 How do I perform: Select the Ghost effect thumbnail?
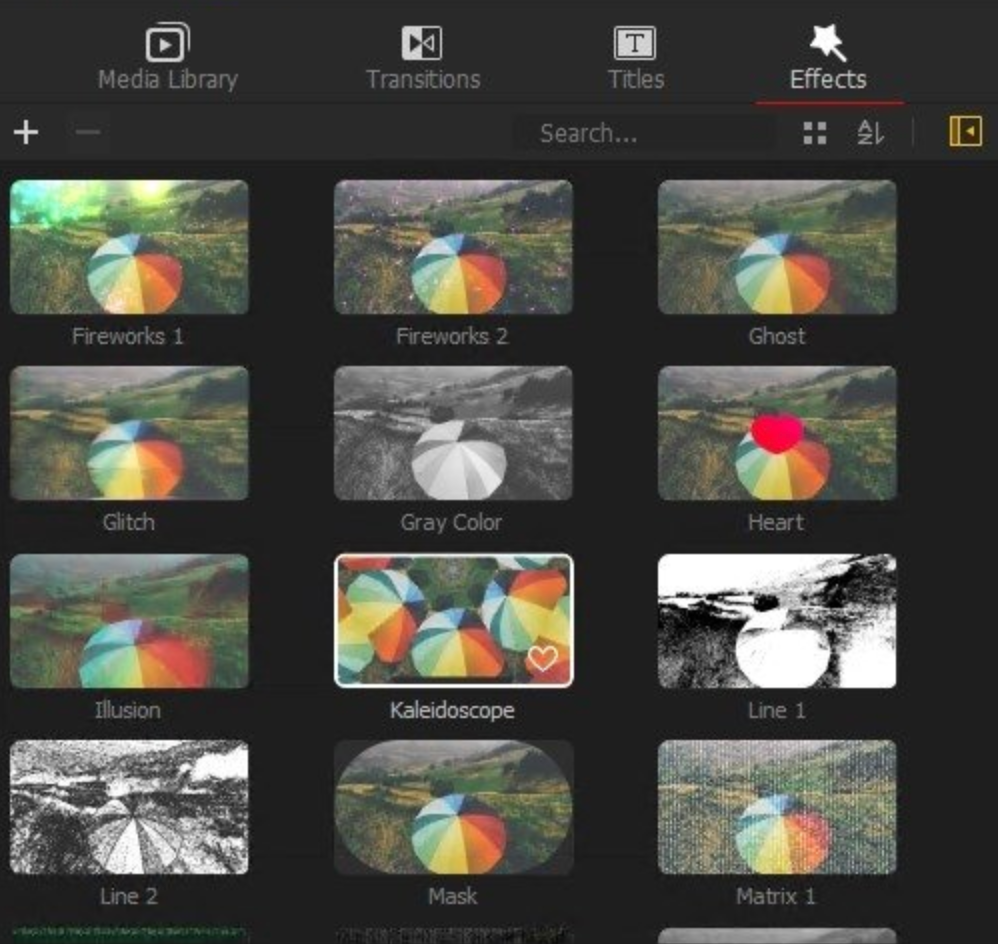click(777, 247)
